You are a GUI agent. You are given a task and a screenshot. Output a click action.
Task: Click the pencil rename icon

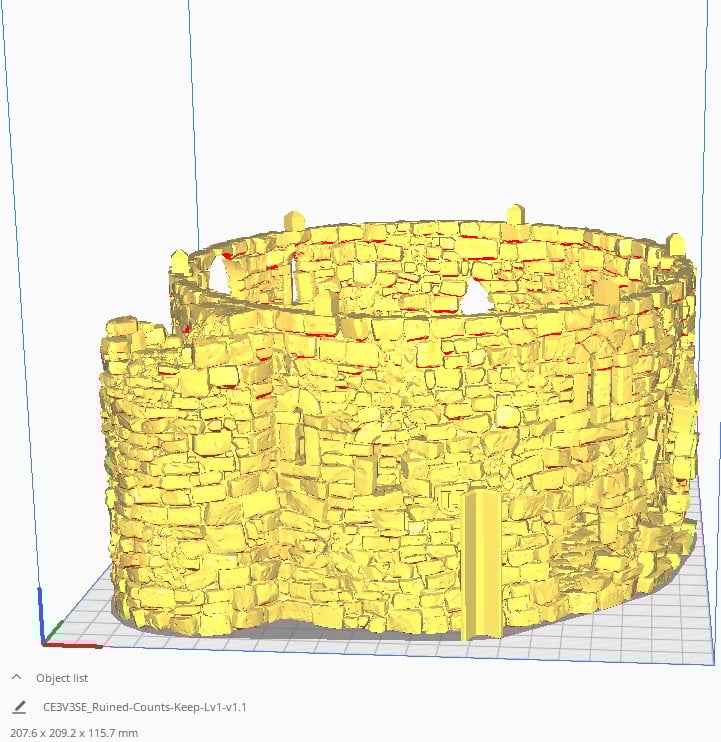click(18, 707)
